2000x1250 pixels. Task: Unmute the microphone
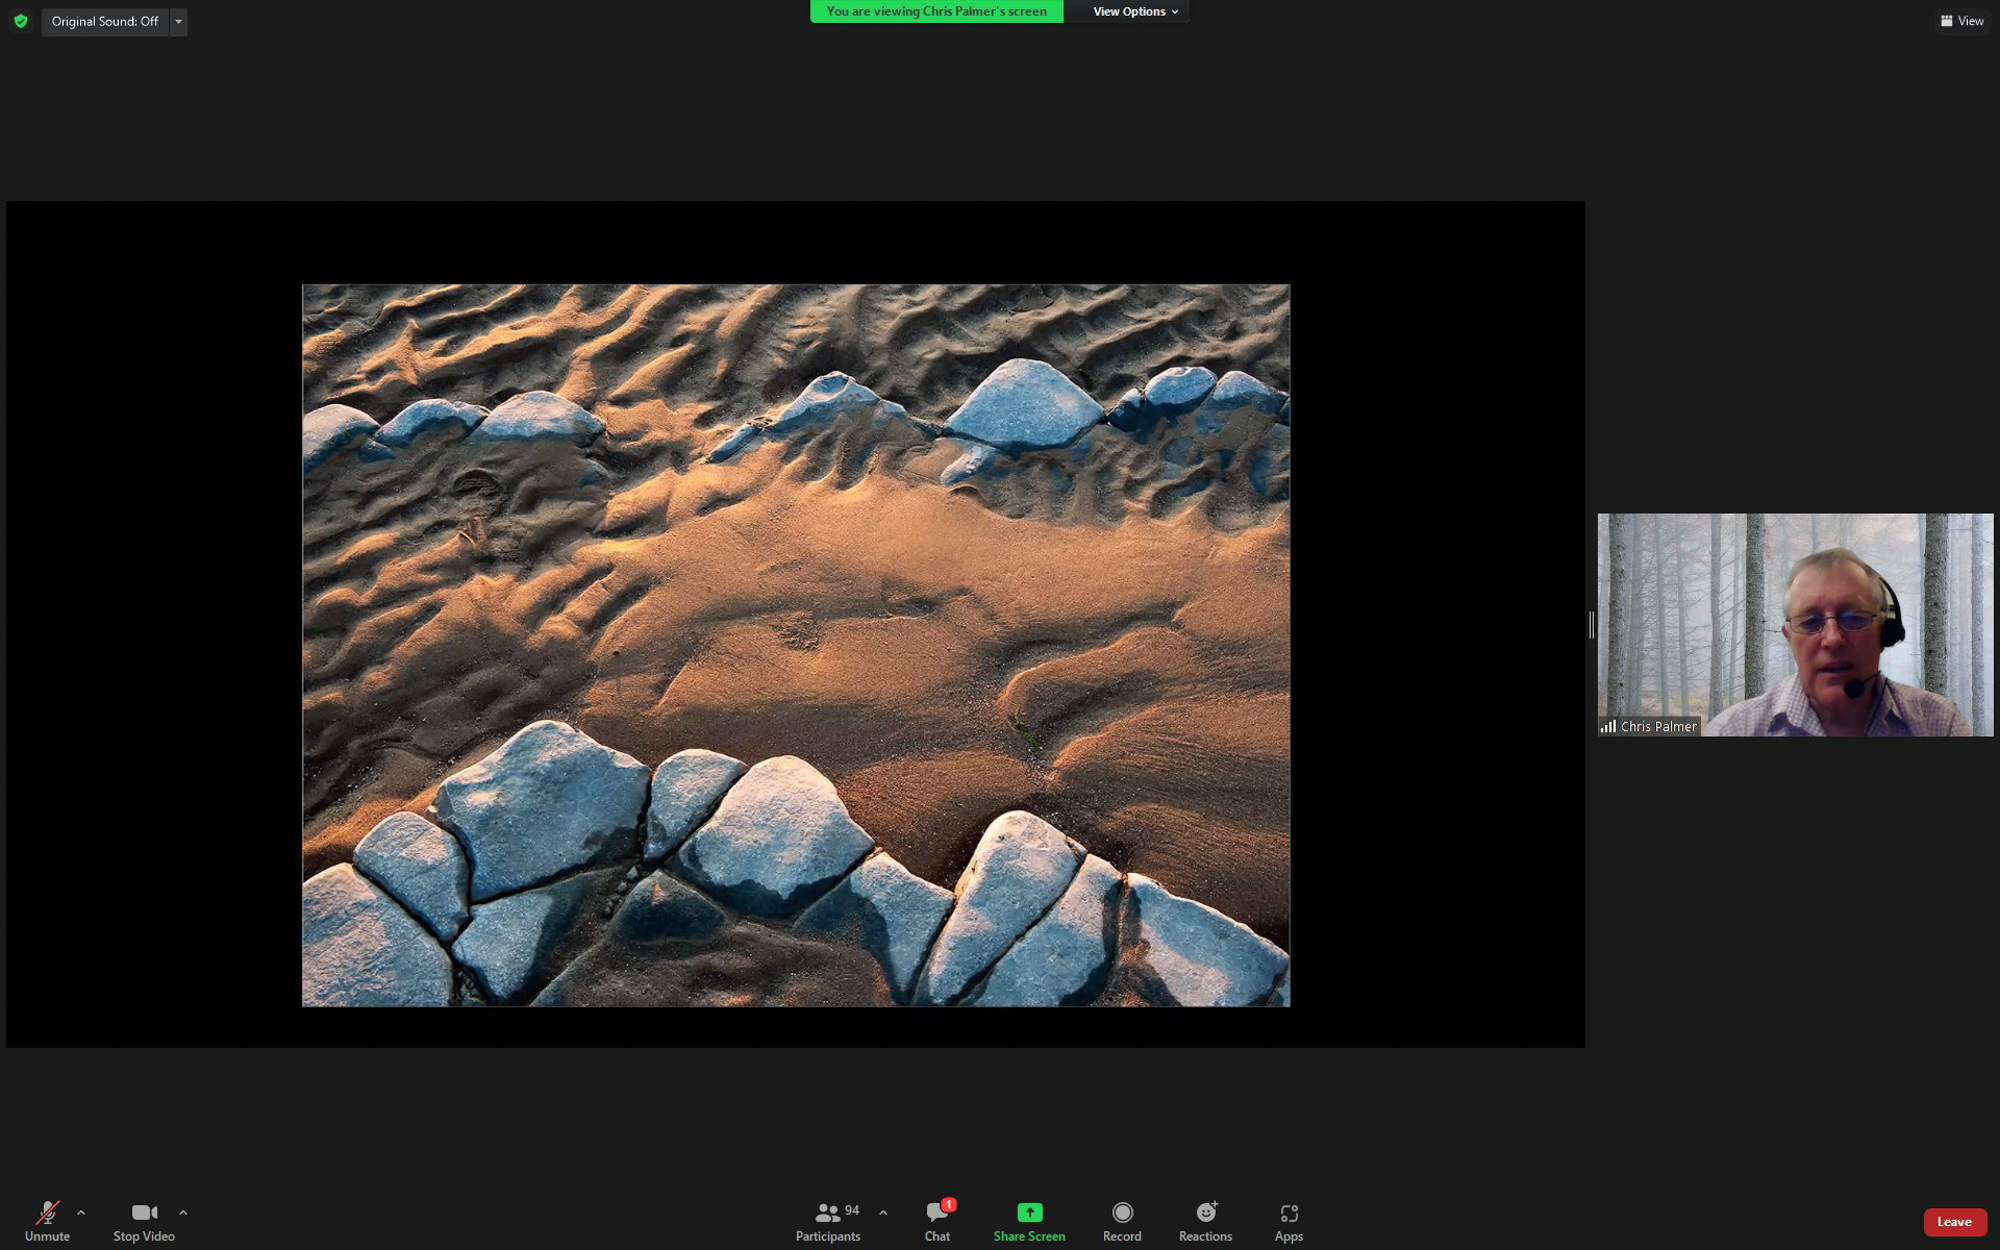point(47,1221)
